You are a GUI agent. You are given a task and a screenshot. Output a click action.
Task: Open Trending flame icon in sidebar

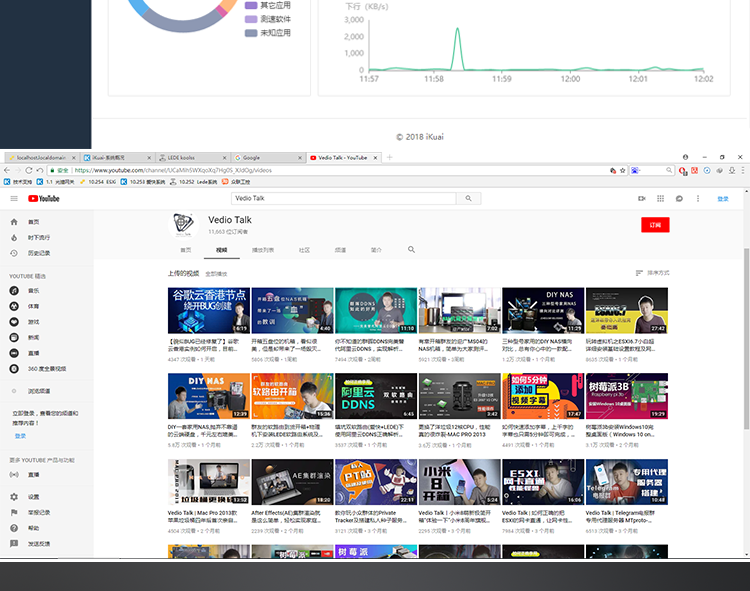point(14,238)
